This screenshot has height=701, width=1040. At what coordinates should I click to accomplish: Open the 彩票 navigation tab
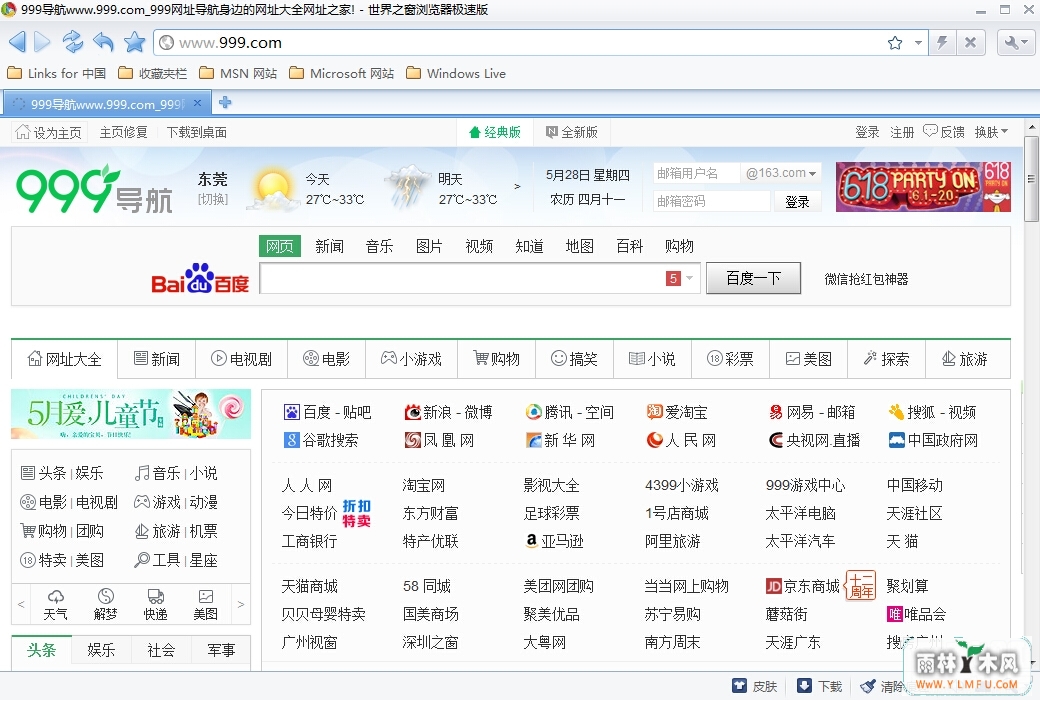coord(730,359)
